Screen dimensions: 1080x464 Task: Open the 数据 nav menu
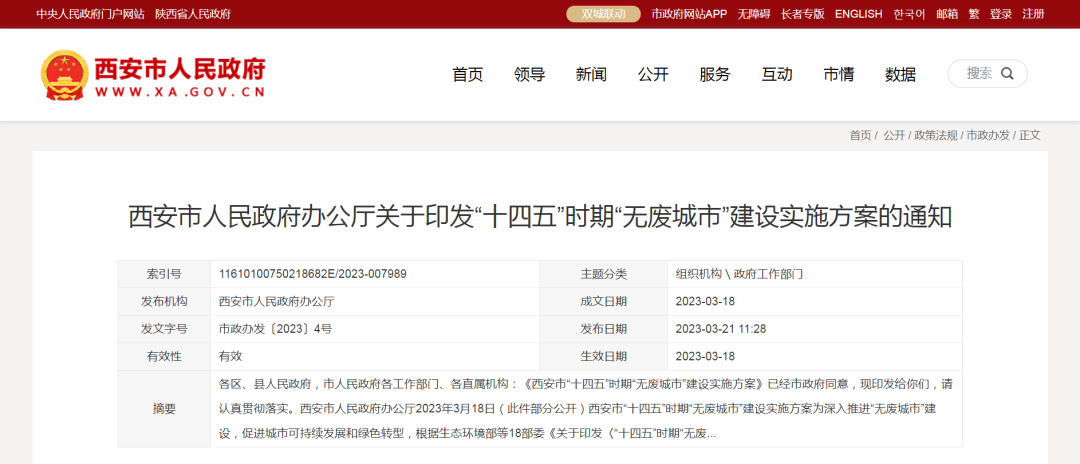pyautogui.click(x=900, y=74)
